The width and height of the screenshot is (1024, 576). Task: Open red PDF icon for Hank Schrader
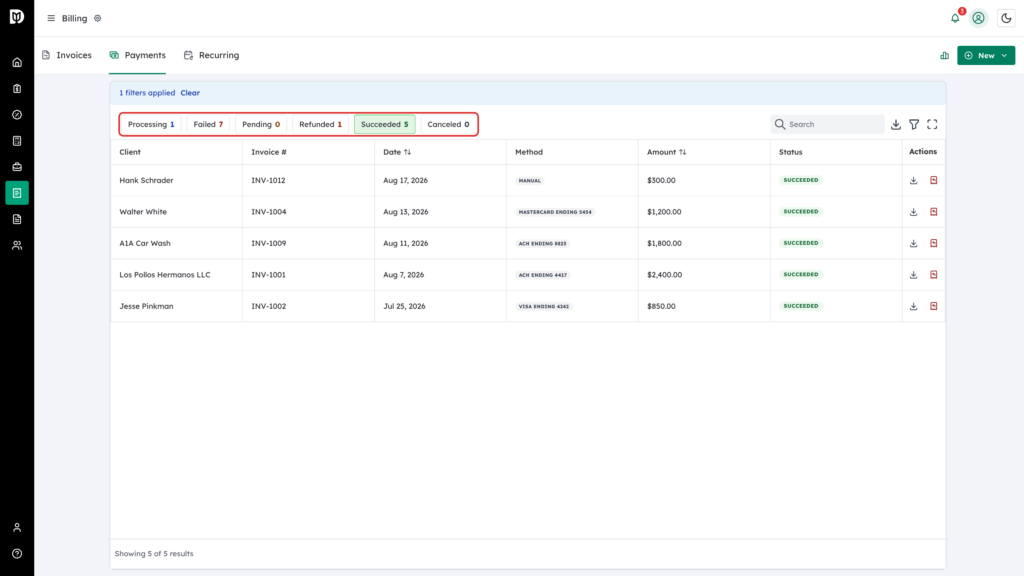tap(933, 180)
